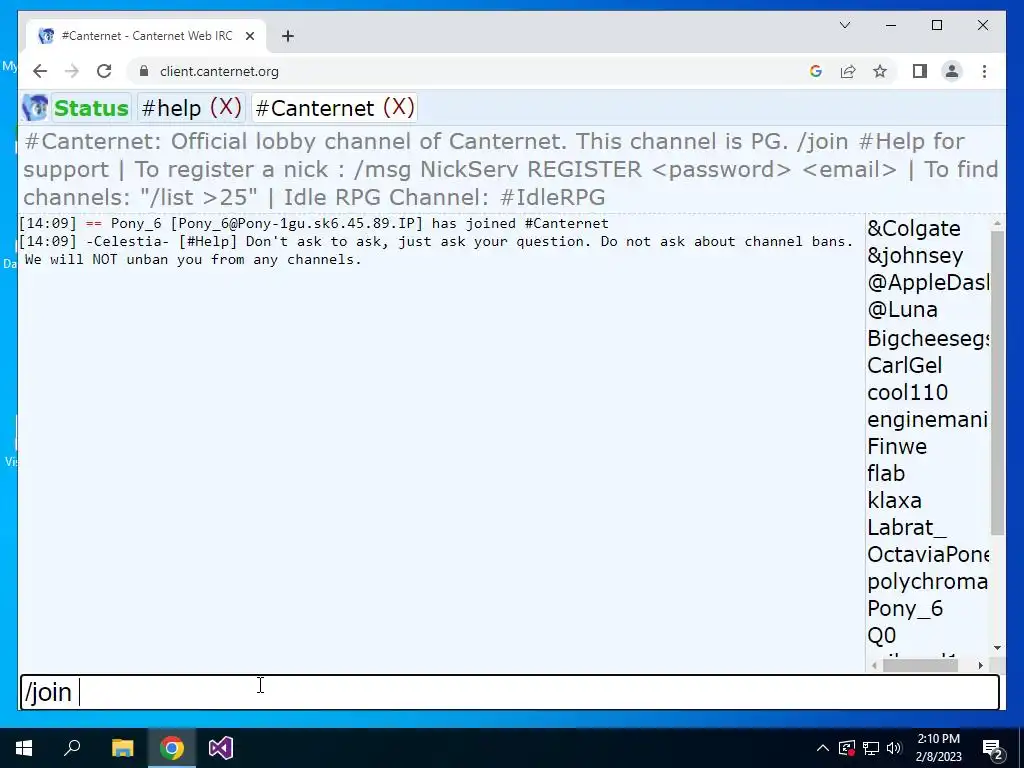The image size is (1024, 768).
Task: Open the notification center icon
Action: coord(993,749)
